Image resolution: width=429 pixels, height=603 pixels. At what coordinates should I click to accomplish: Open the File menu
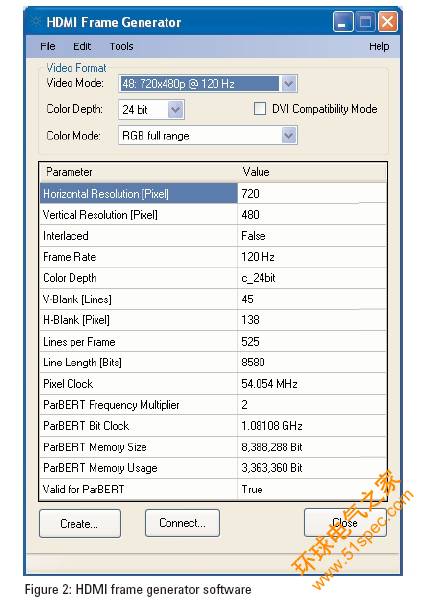coord(48,47)
